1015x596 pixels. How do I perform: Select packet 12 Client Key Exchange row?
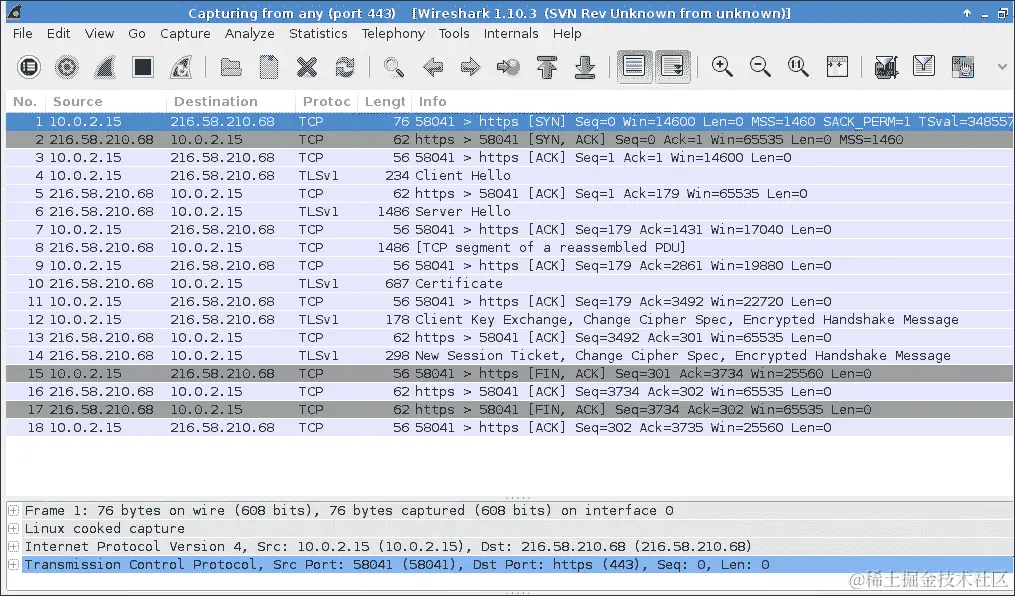pos(509,320)
